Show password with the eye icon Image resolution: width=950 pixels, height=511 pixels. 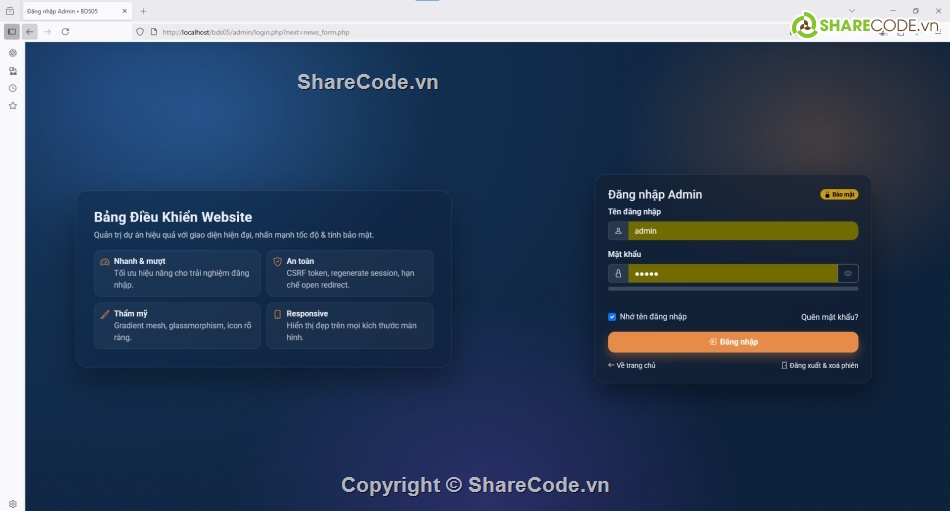(848, 273)
